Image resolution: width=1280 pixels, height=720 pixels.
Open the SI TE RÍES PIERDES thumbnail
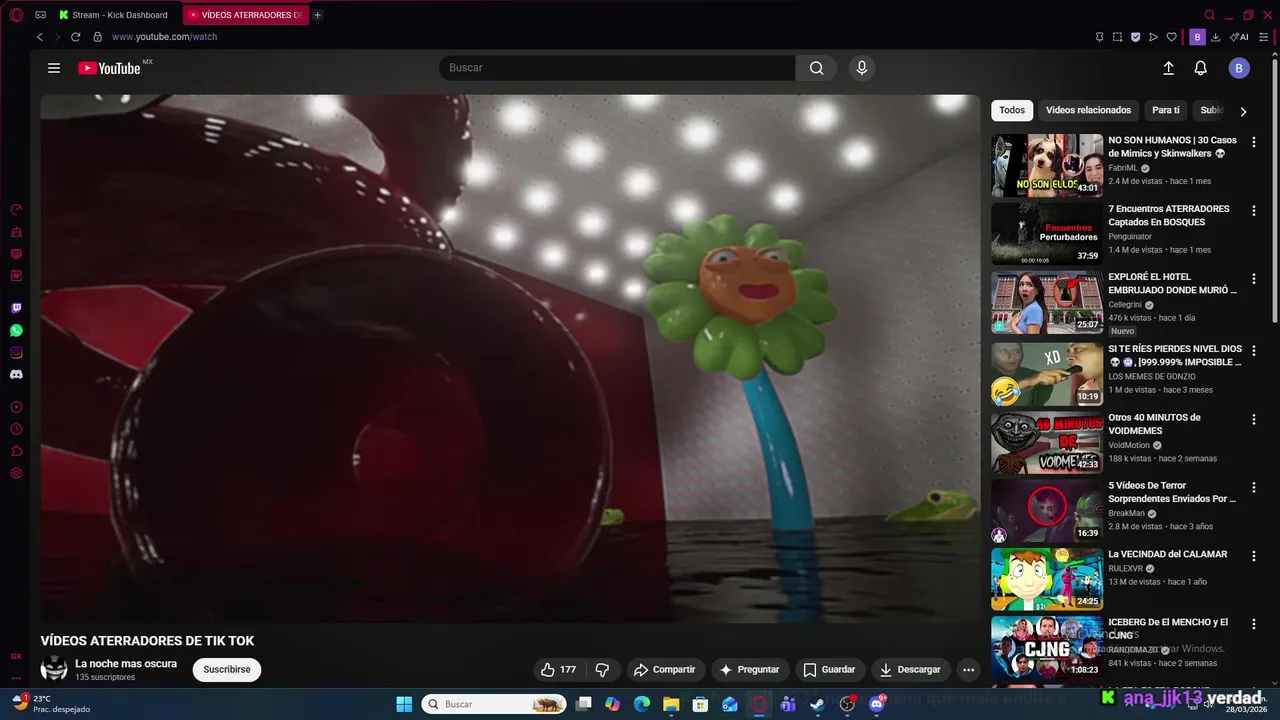(x=1047, y=374)
